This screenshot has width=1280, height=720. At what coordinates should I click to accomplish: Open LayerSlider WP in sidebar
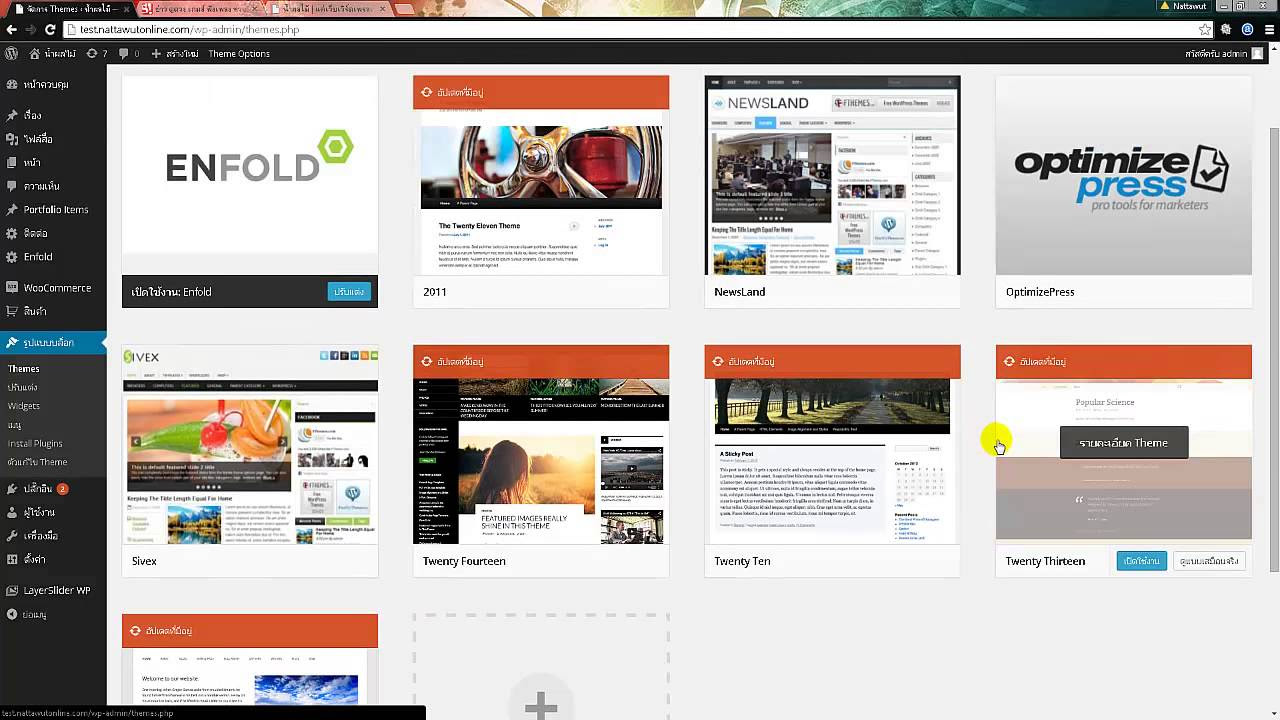tap(53, 590)
